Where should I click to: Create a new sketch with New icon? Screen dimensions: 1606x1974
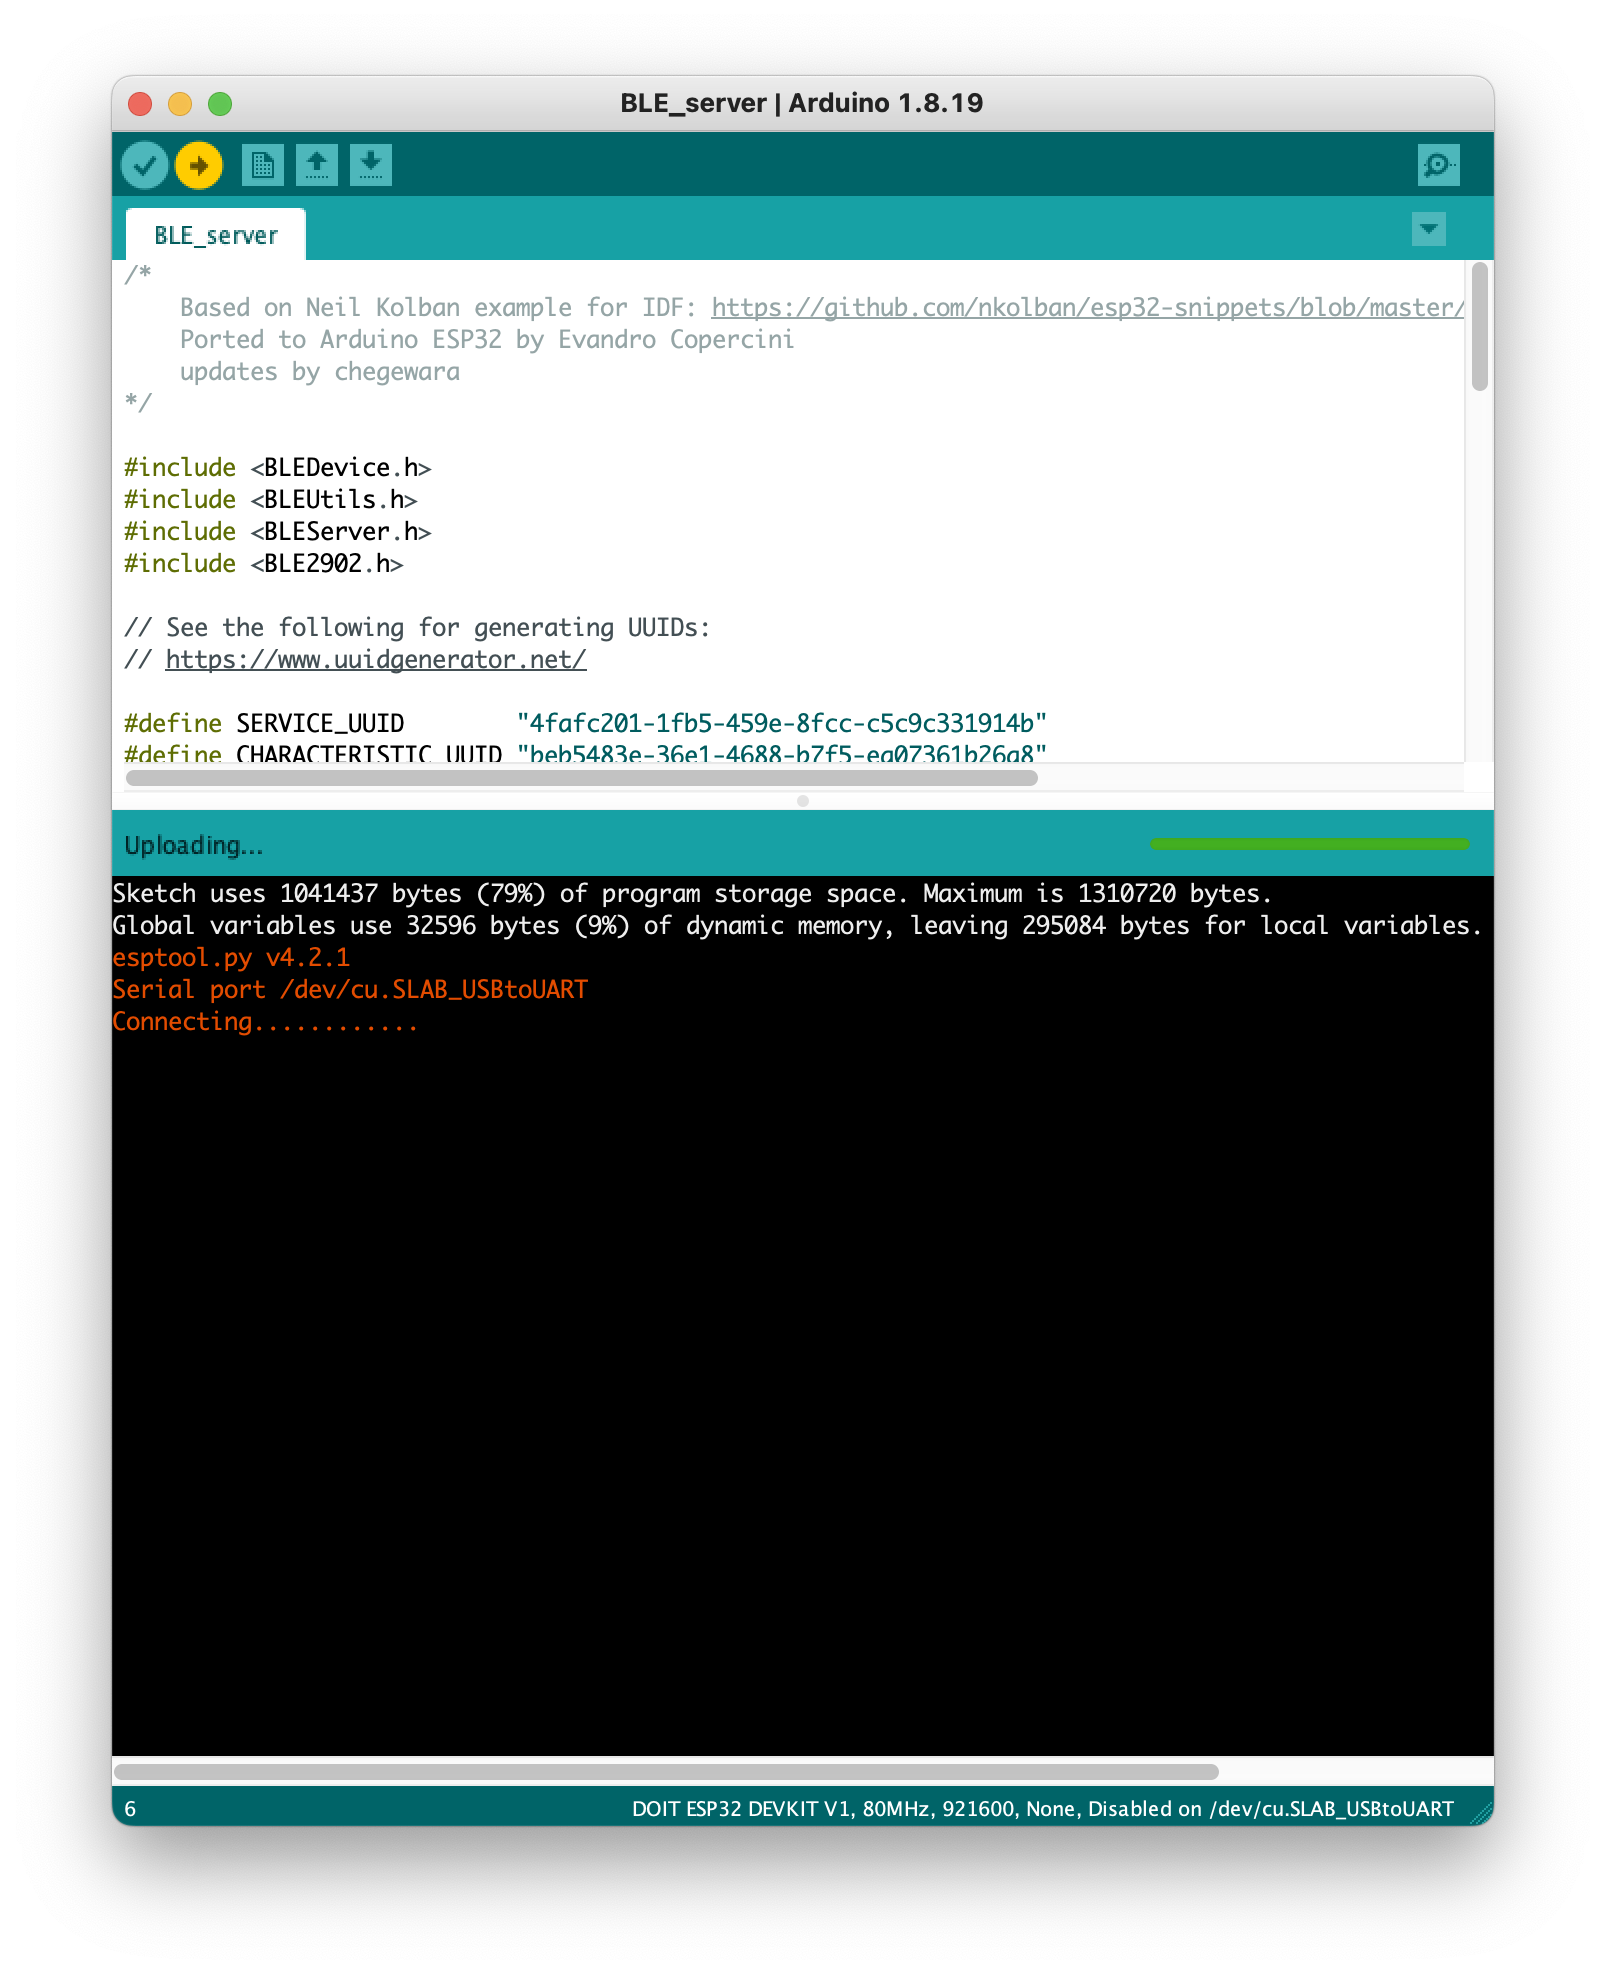pyautogui.click(x=263, y=165)
